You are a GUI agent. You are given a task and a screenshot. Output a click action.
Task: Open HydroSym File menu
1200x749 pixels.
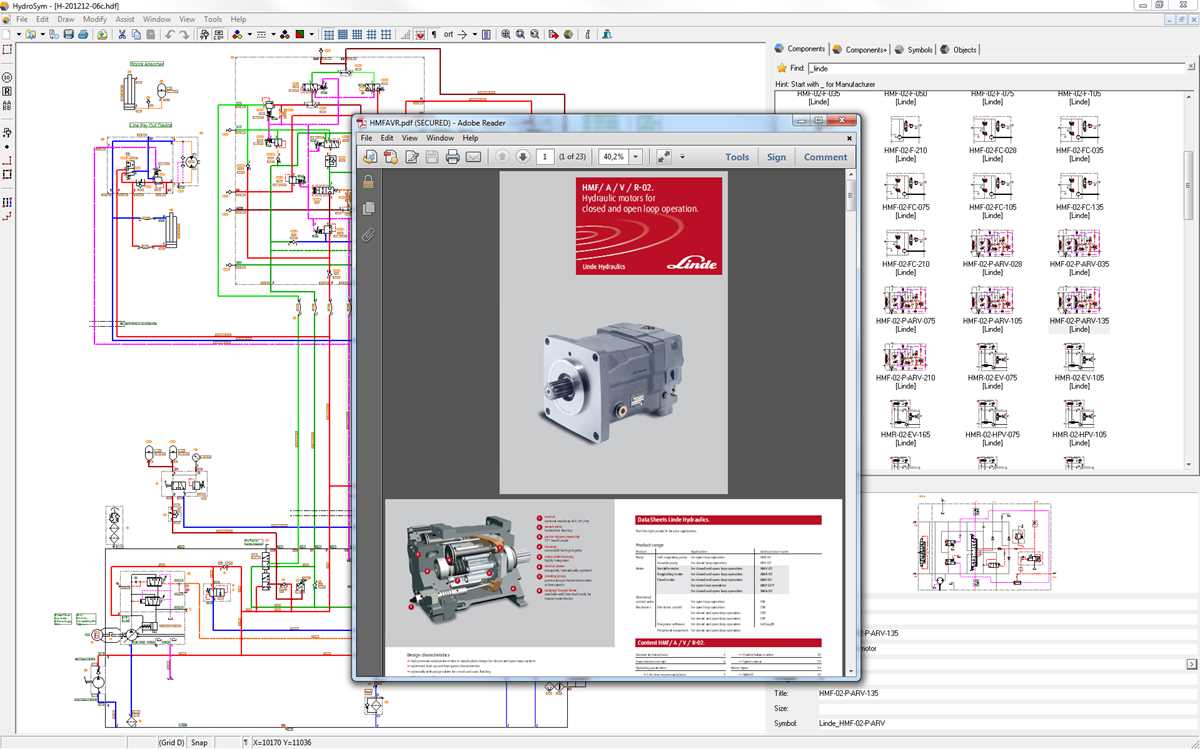[21, 19]
